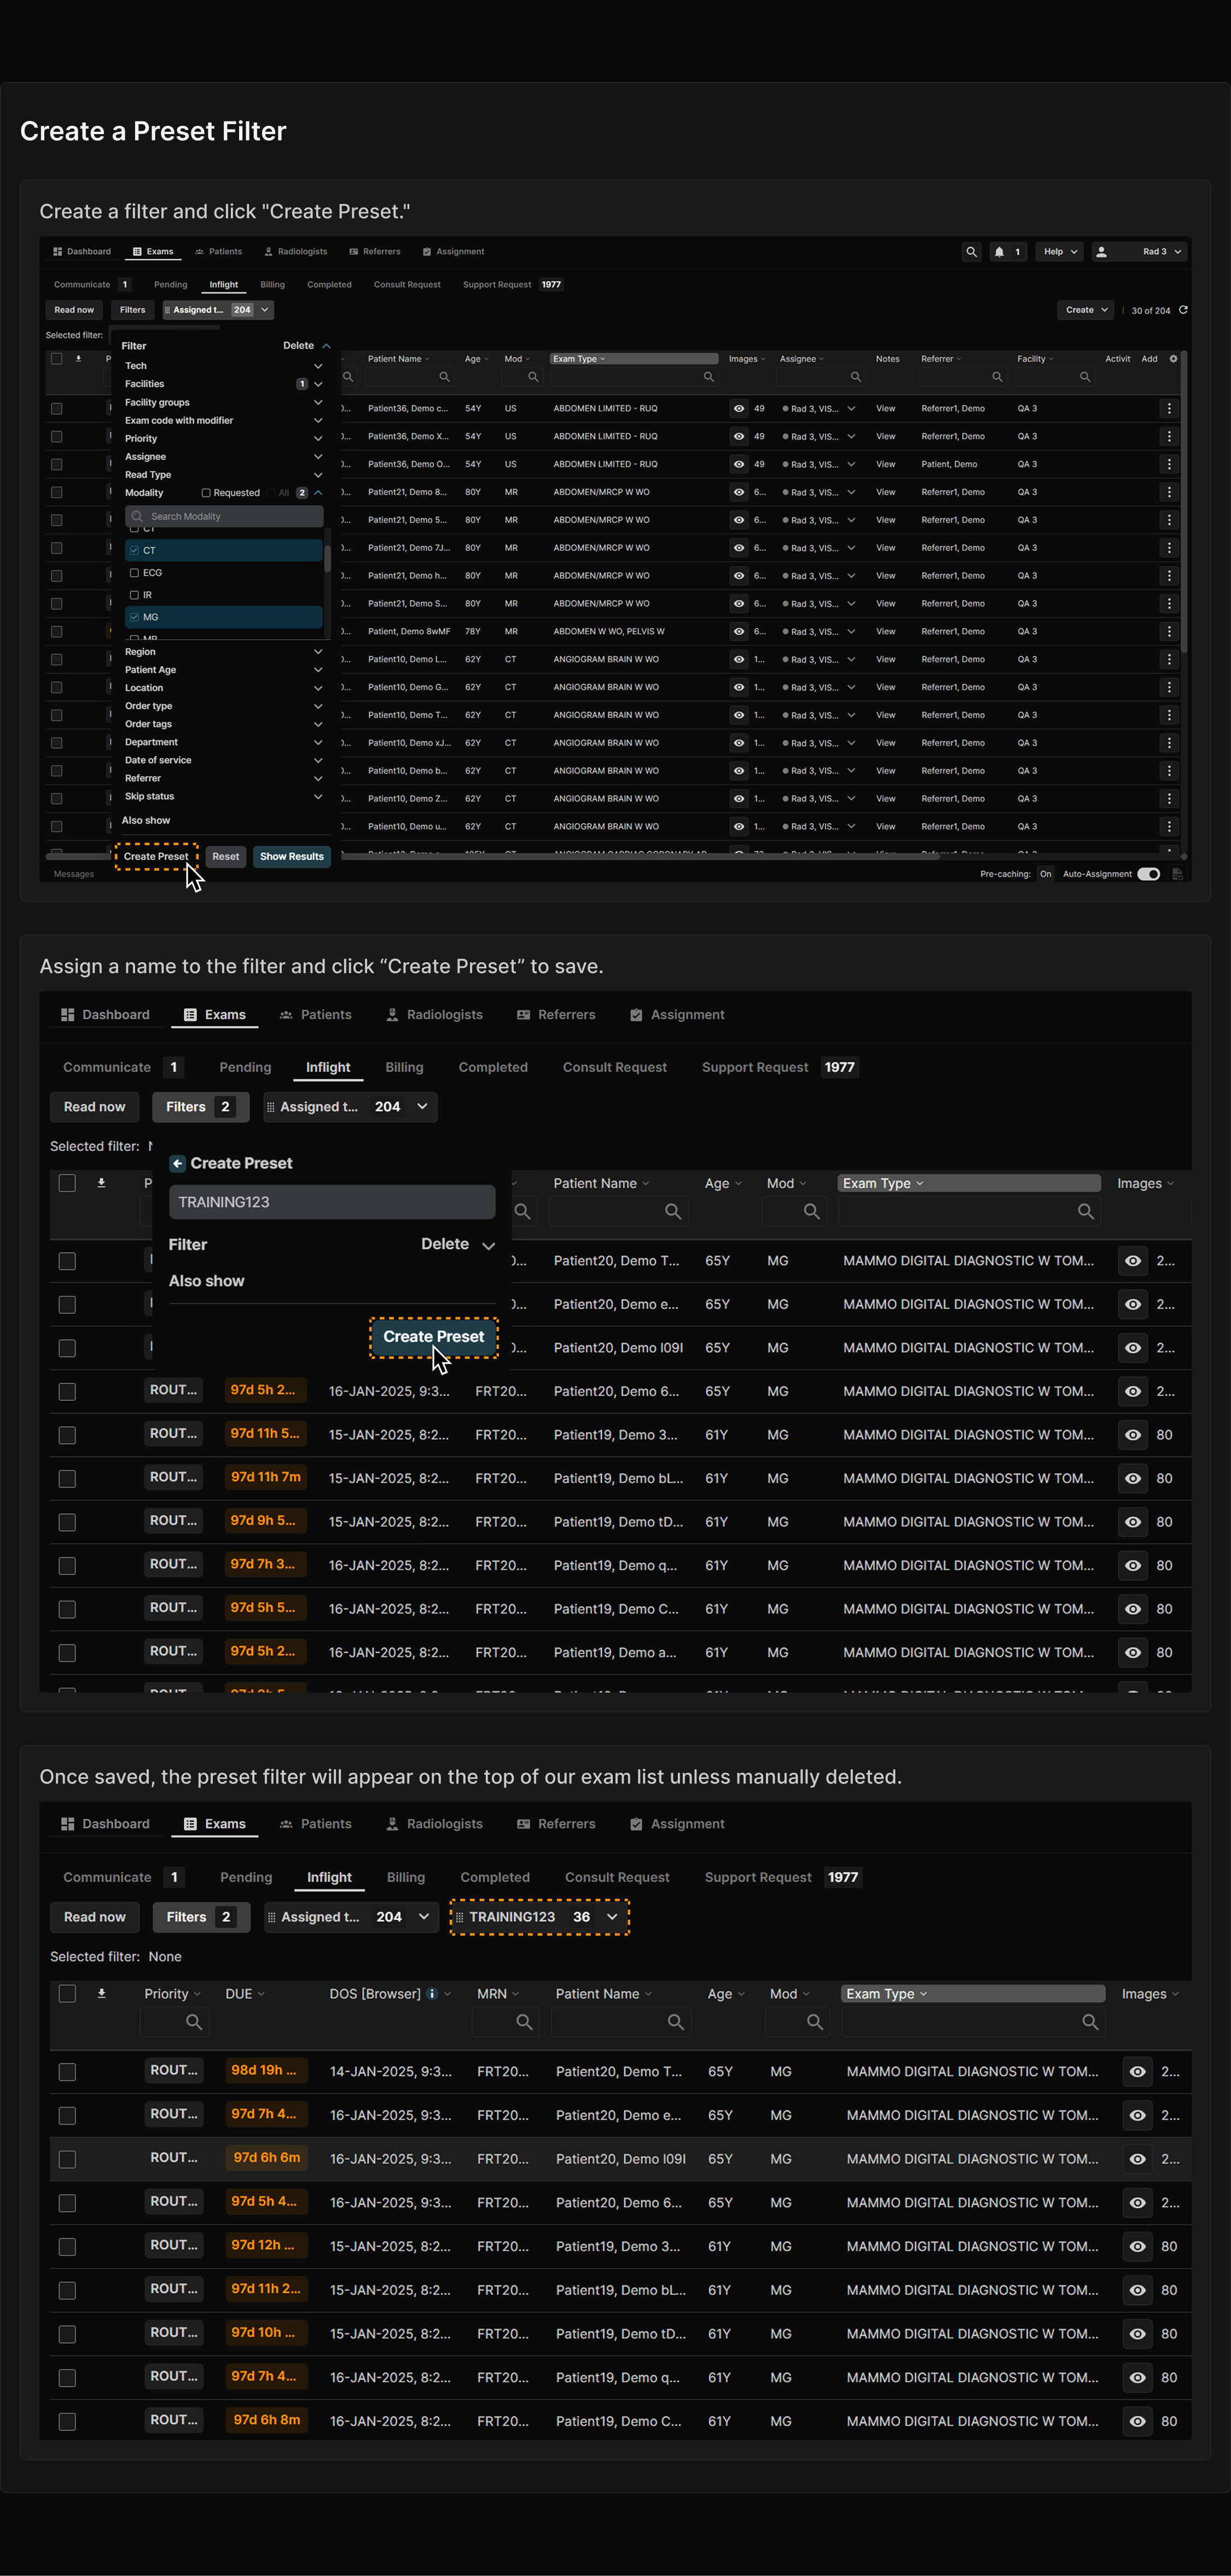The image size is (1231, 2576).
Task: Switch to Patients tab in Create-a-filter screenshot
Action: click(218, 252)
